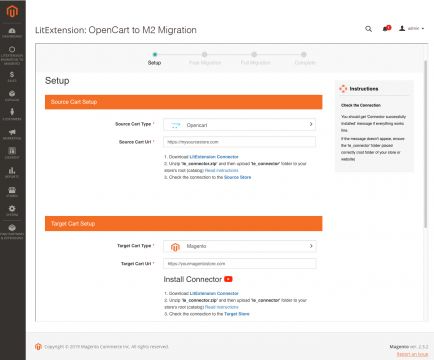This screenshot has width=434, height=360.
Task: Select the Complete step
Action: pos(304,58)
